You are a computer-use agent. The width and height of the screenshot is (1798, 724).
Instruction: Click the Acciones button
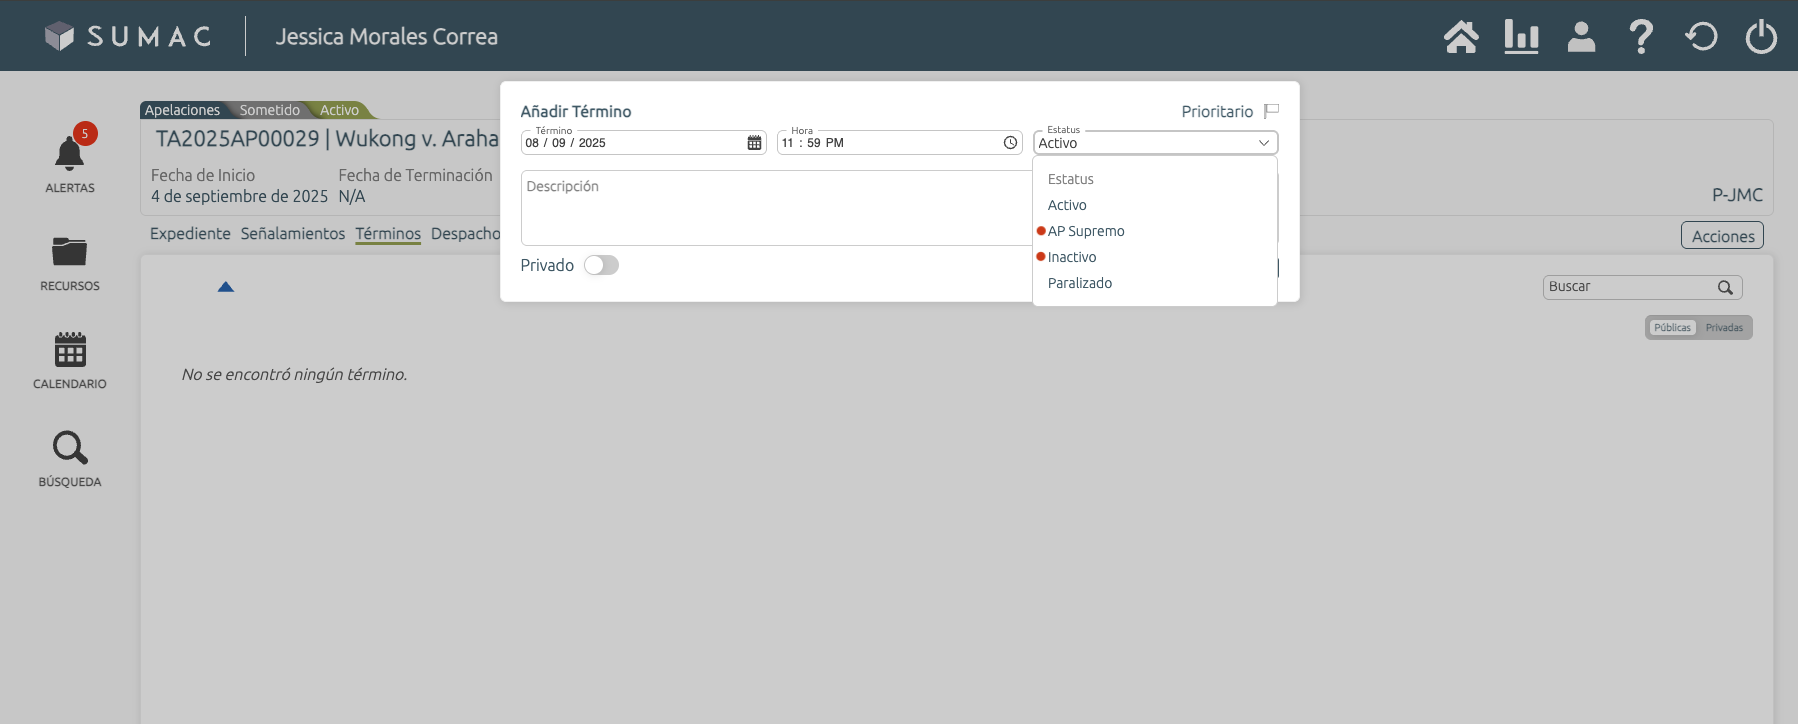(1722, 236)
